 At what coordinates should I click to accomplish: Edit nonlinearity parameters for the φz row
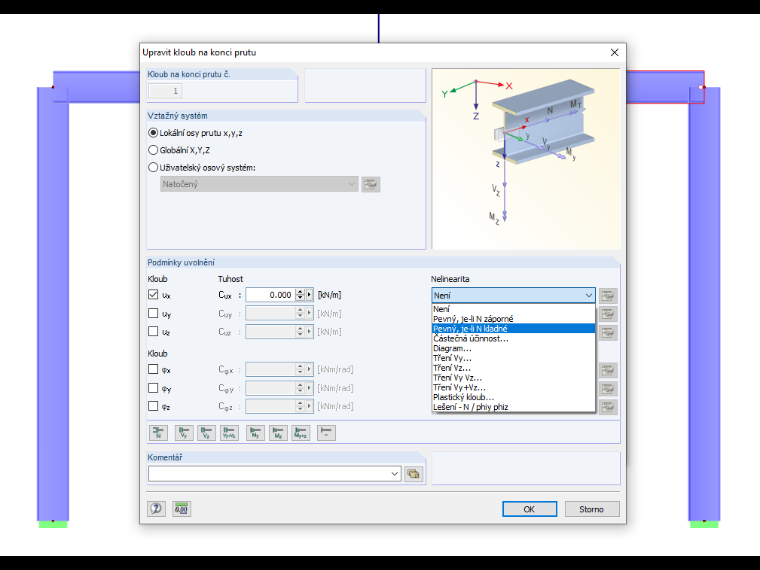[x=608, y=407]
